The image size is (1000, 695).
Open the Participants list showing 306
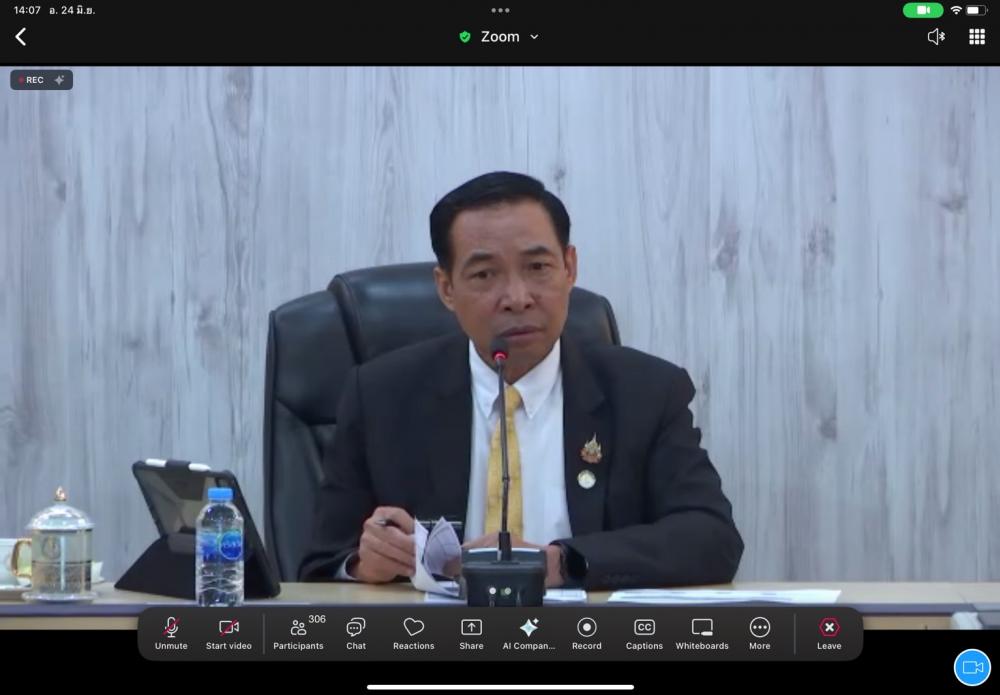pos(298,634)
